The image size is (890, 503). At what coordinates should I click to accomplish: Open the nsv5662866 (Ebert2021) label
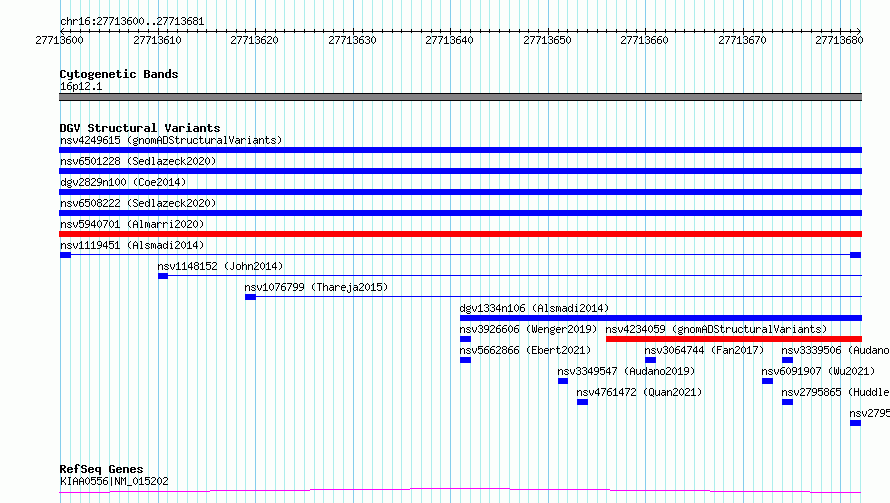click(x=525, y=350)
